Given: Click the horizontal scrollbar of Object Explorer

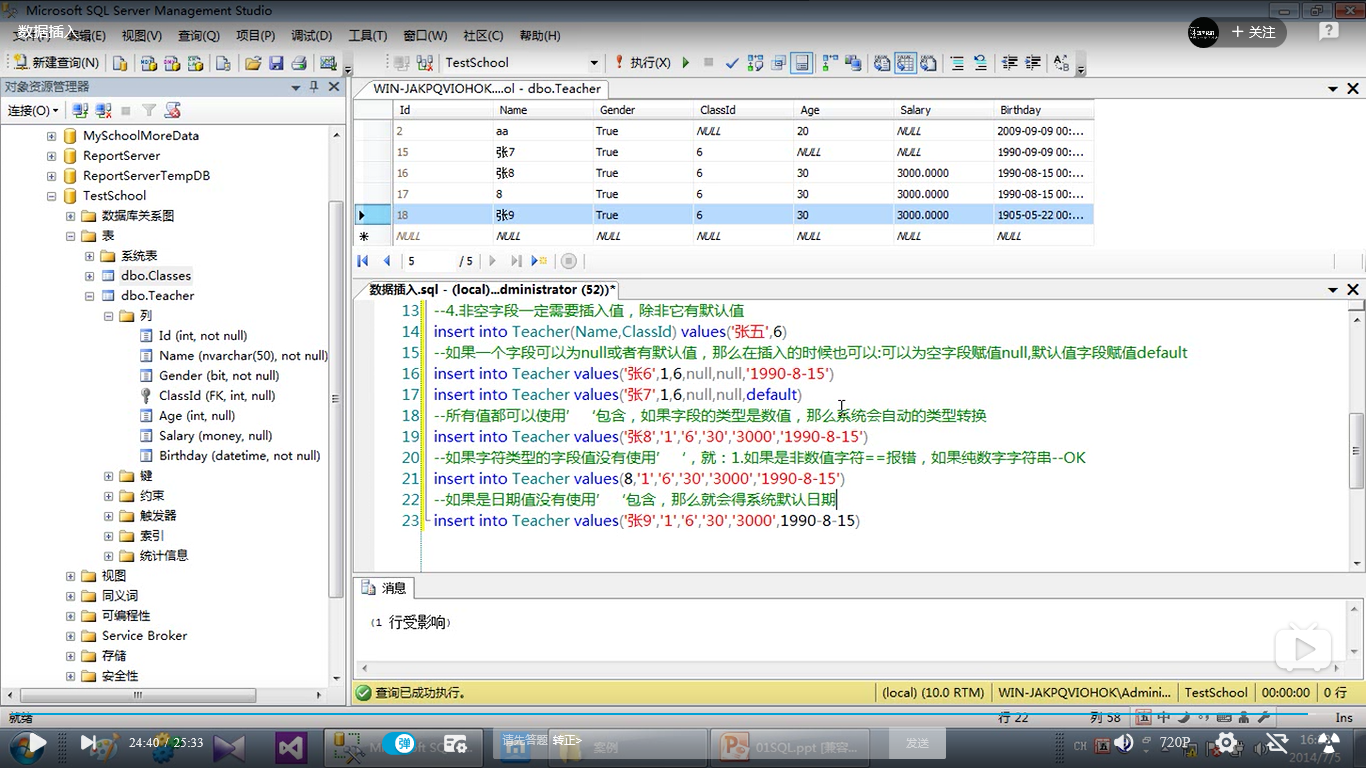Looking at the screenshot, I should 165,696.
